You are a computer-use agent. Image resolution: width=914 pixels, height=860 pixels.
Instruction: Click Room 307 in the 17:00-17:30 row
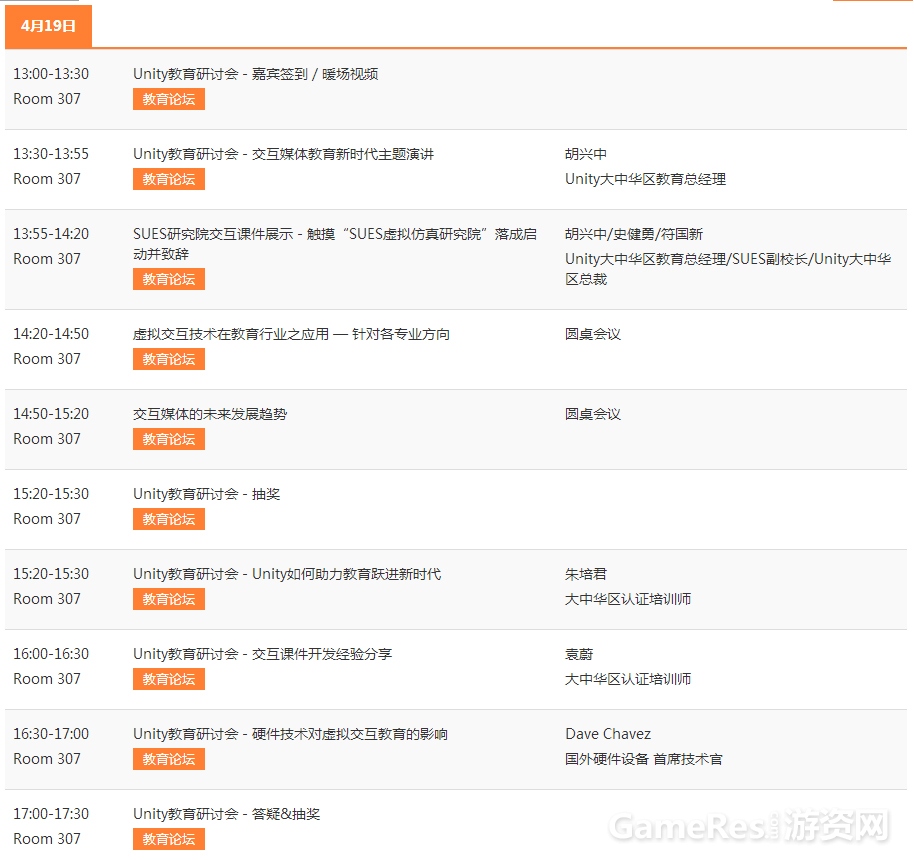[x=47, y=839]
